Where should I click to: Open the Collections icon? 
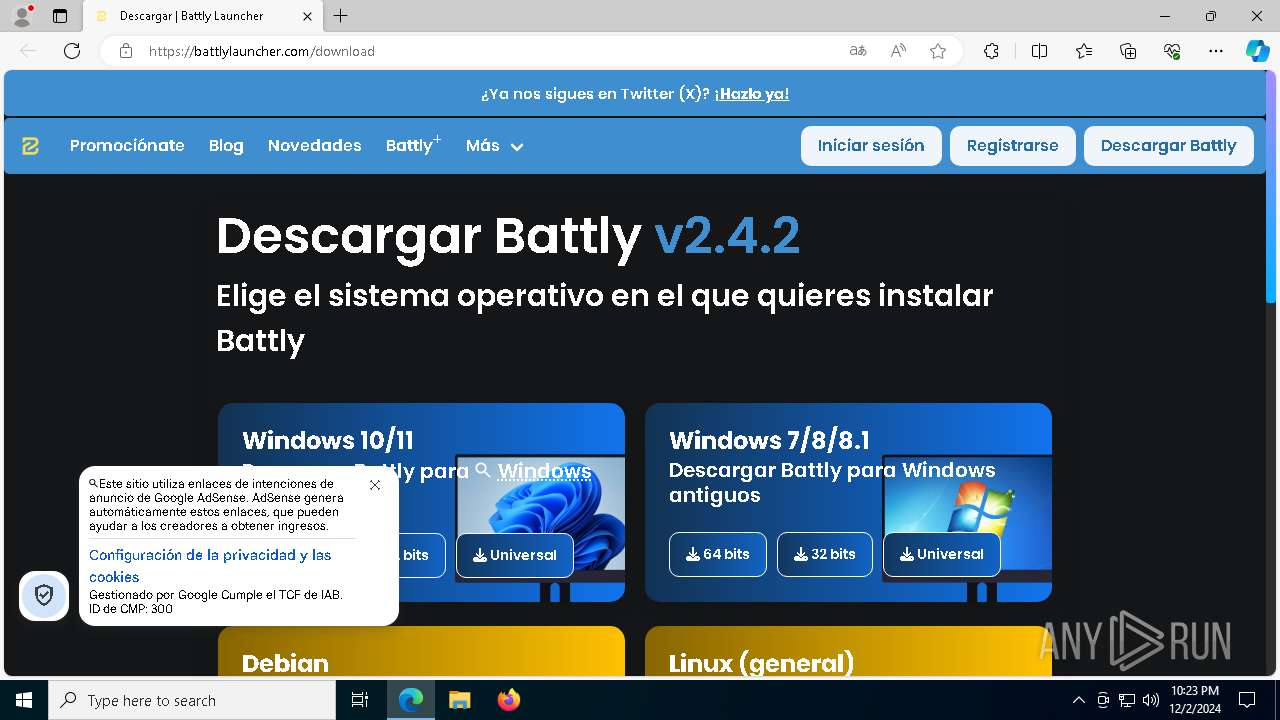pyautogui.click(x=1128, y=51)
